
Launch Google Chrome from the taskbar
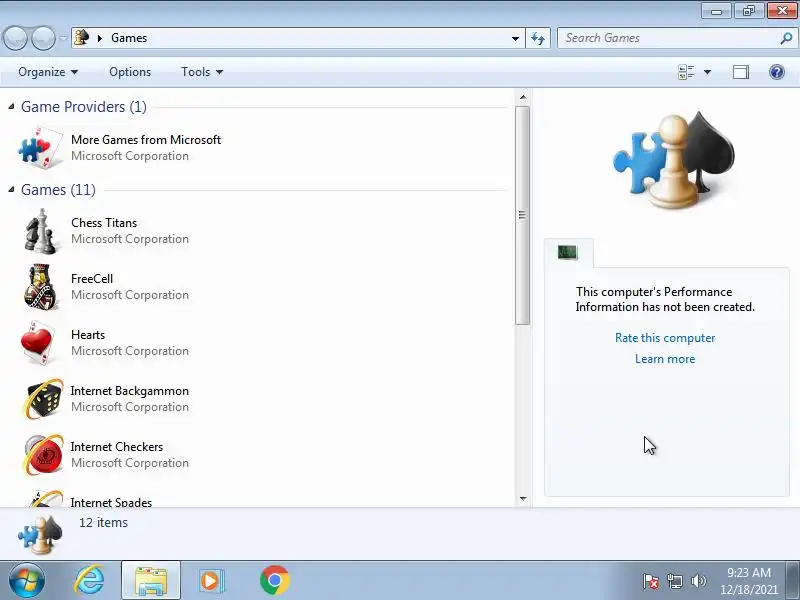(x=274, y=580)
